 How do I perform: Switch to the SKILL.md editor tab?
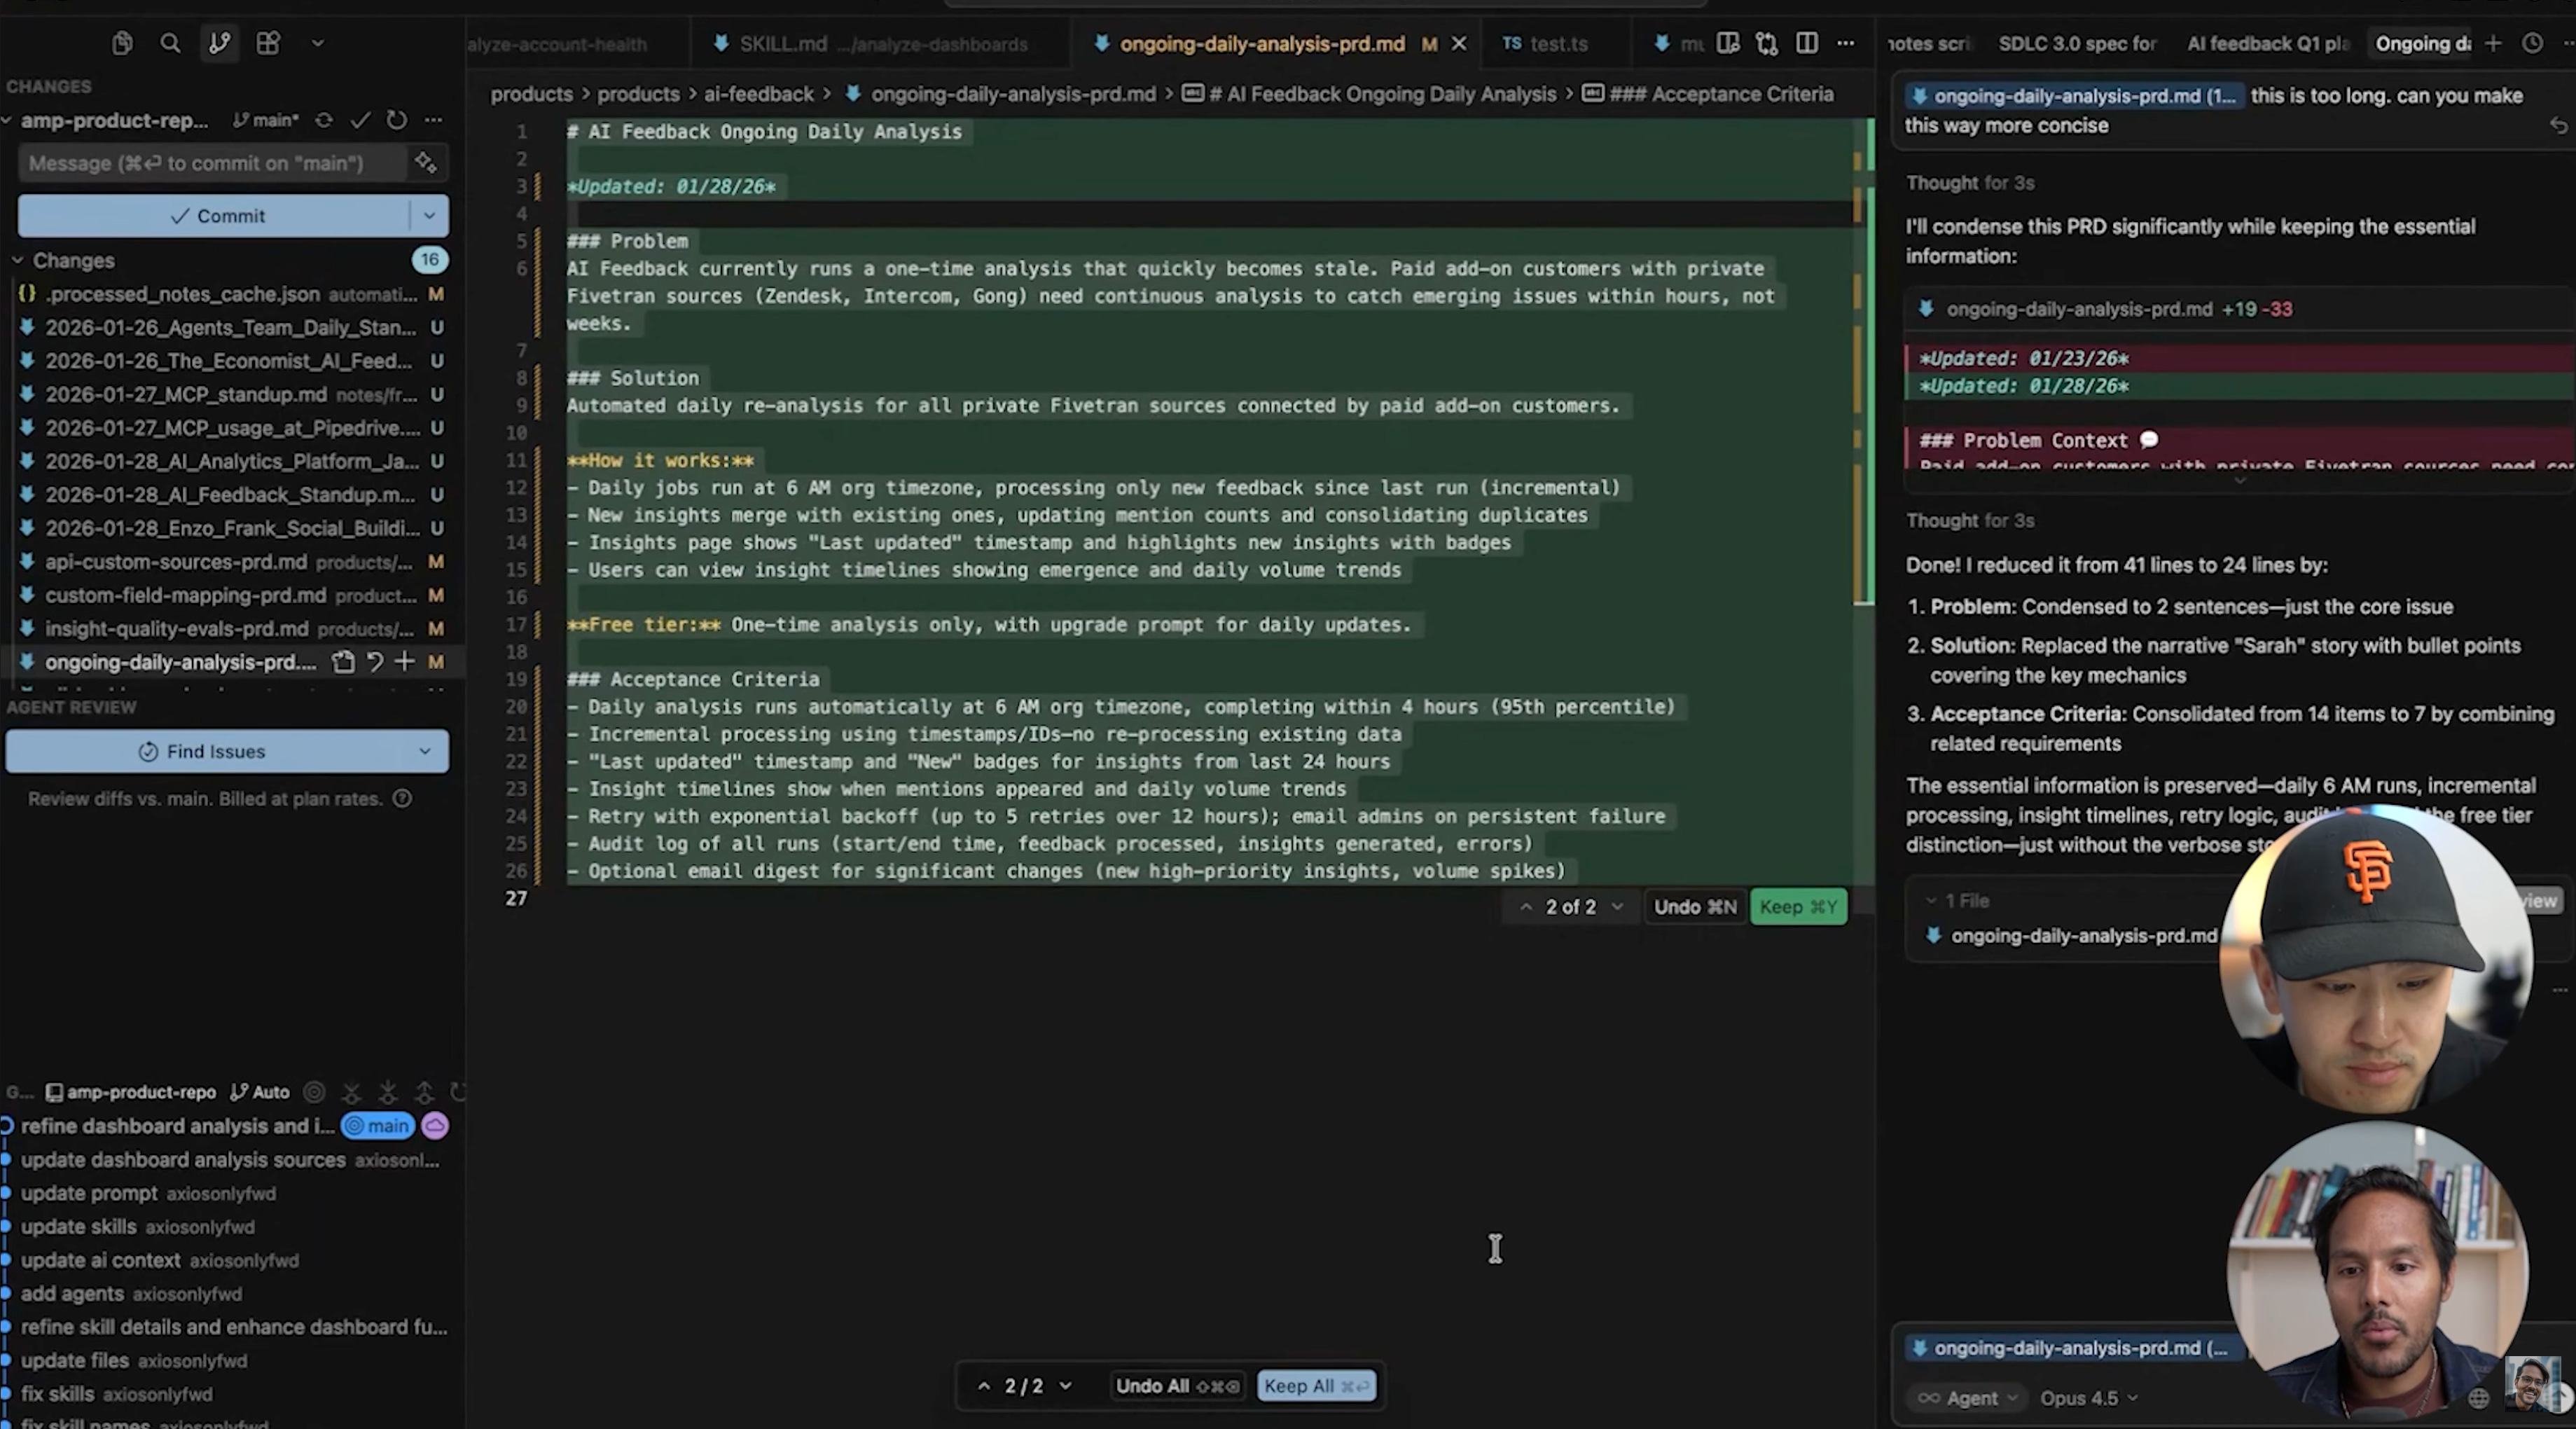tap(783, 44)
